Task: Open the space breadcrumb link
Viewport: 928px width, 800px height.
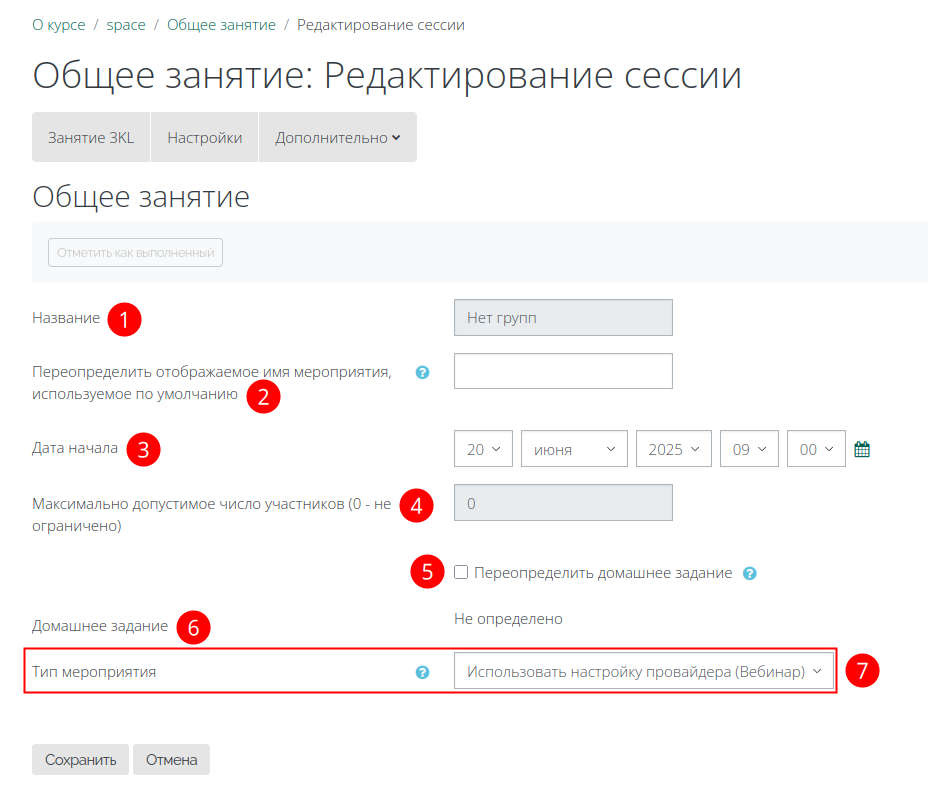Action: point(126,25)
